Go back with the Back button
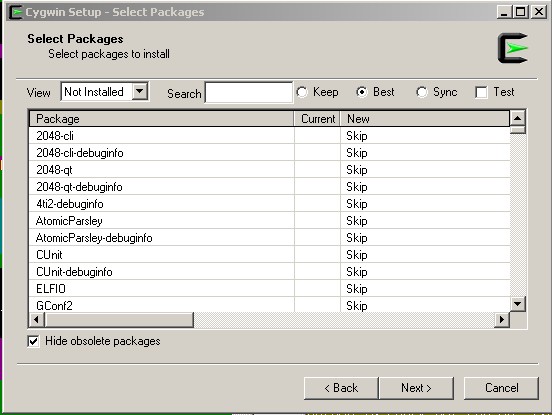Image resolution: width=552 pixels, height=415 pixels. (341, 388)
